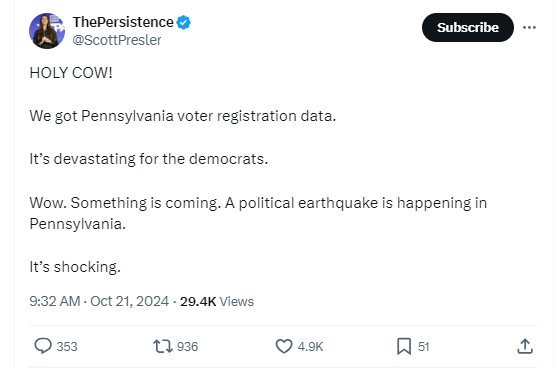Open the 9:32 AM Oct 21, 2024 timestamp

pos(99,301)
